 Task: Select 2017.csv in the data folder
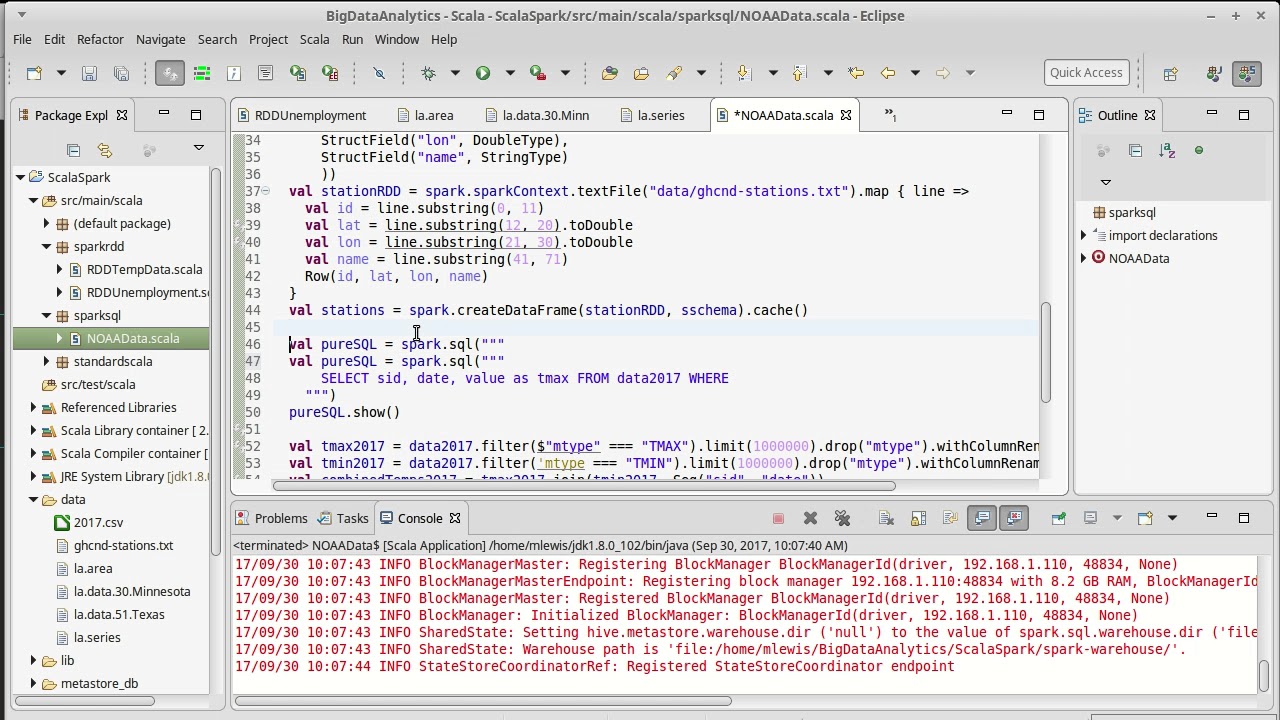(98, 522)
